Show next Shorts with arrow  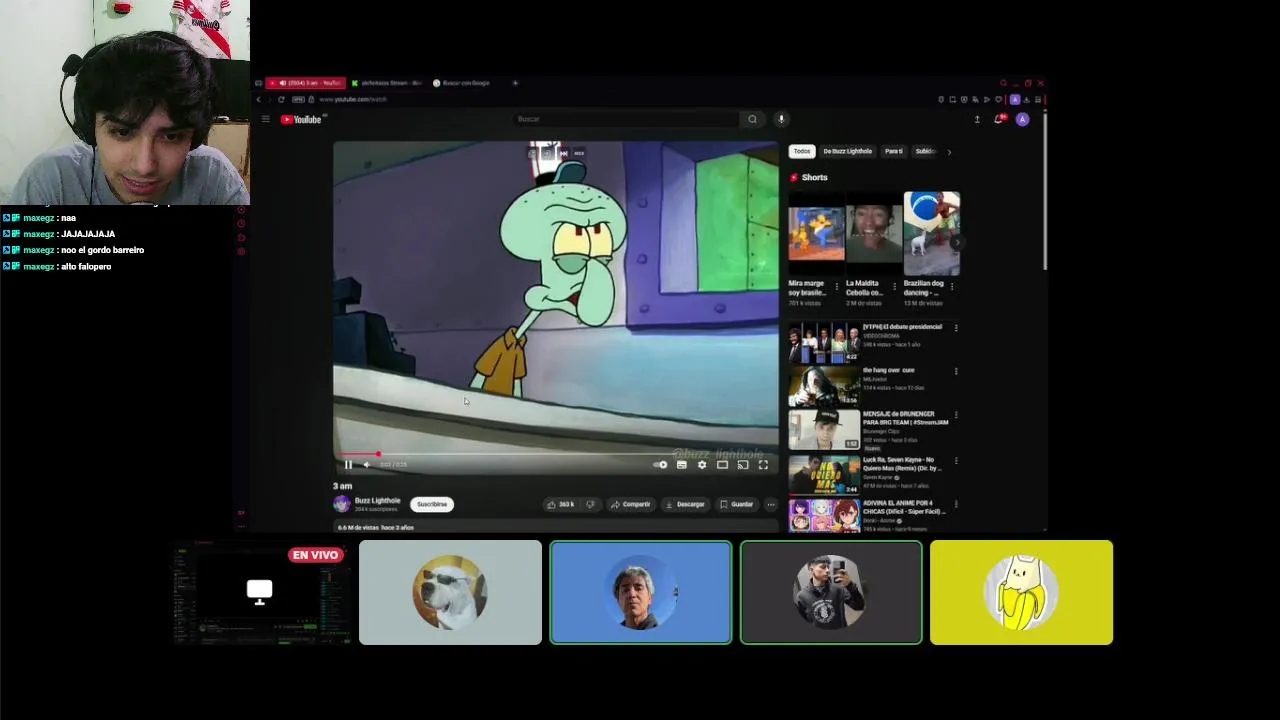tap(956, 241)
